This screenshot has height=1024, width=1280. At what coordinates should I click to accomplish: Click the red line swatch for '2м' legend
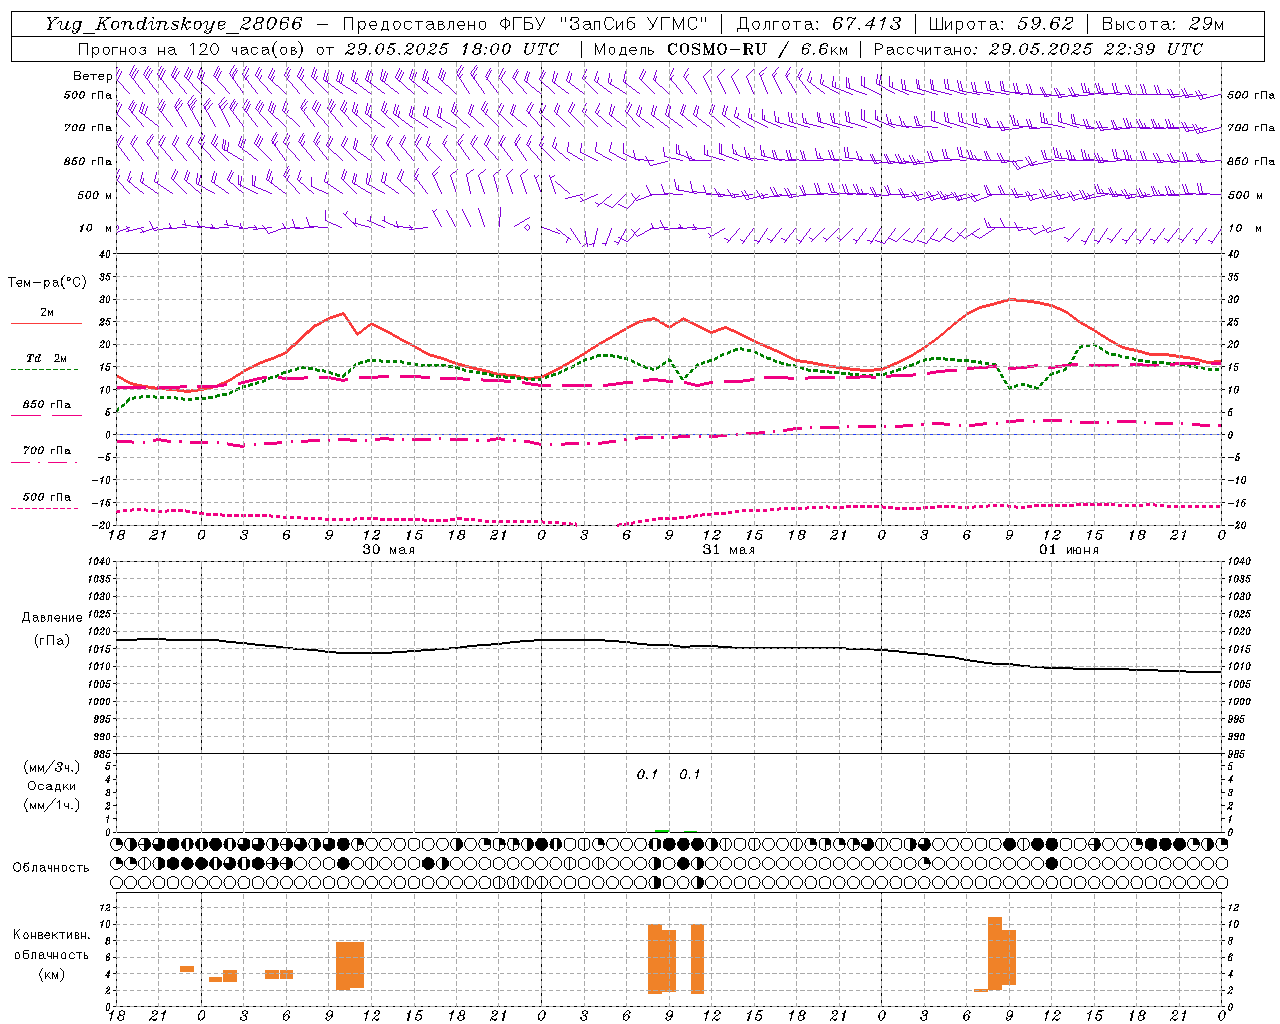46,323
